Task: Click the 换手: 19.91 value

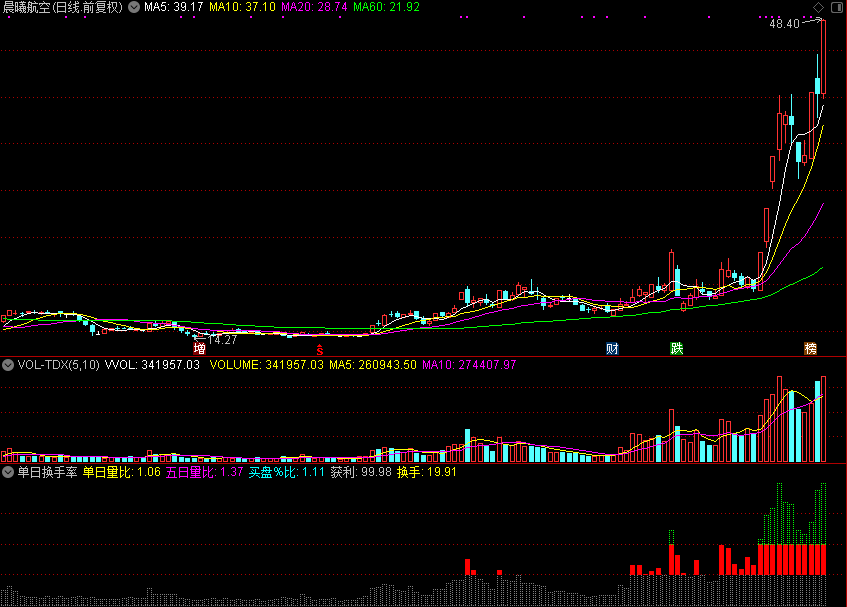Action: pos(427,472)
